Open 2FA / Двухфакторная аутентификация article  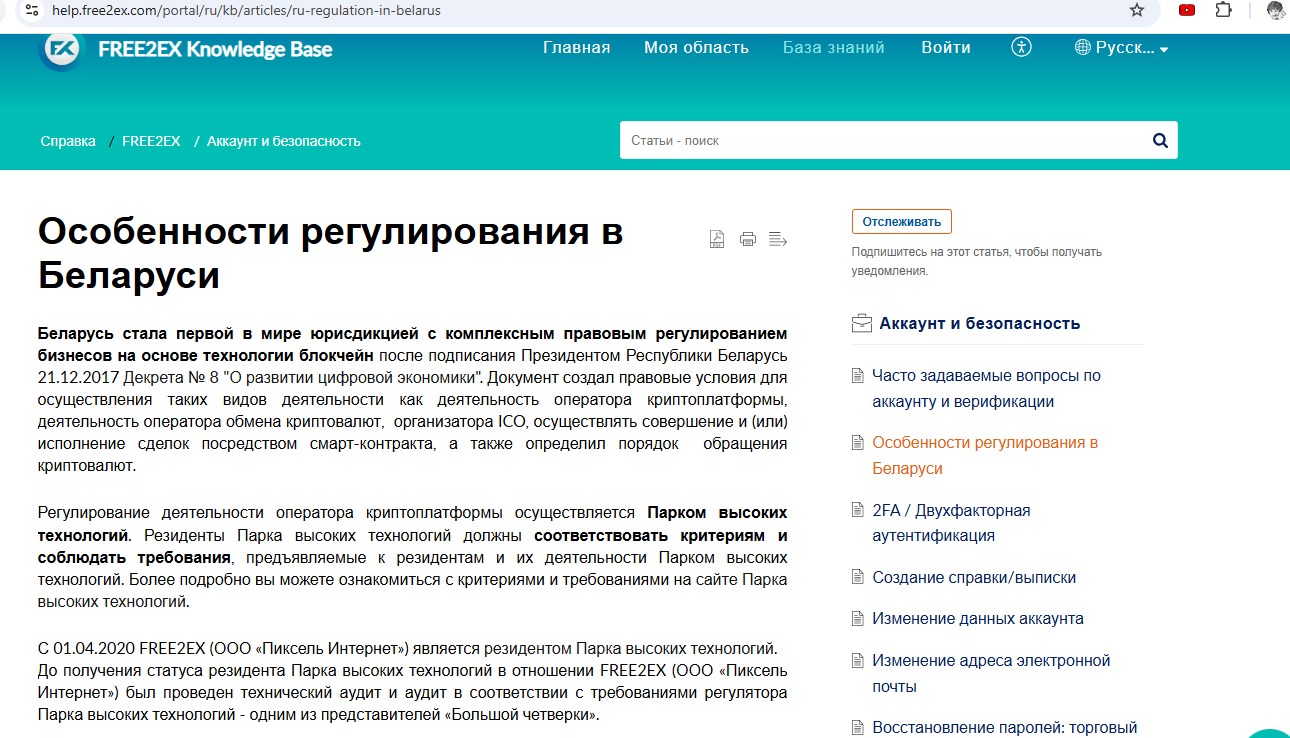click(x=950, y=523)
